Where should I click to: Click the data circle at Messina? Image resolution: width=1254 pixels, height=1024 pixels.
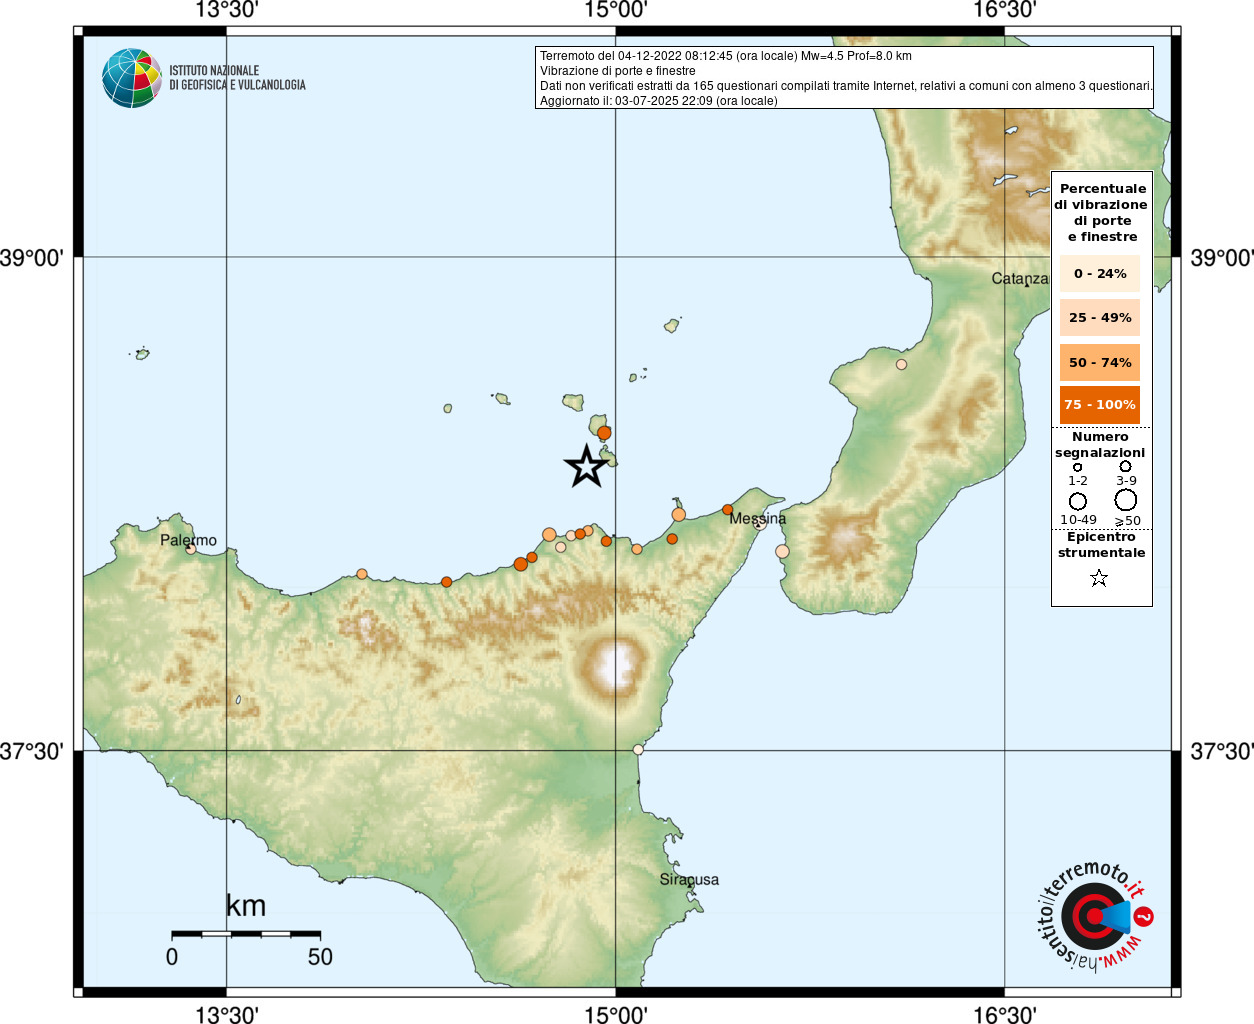point(760,523)
